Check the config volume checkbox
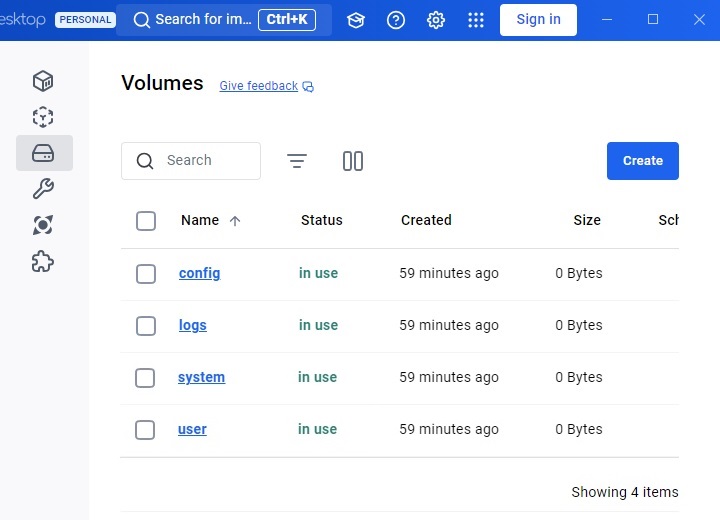Image resolution: width=720 pixels, height=520 pixels. 146,274
